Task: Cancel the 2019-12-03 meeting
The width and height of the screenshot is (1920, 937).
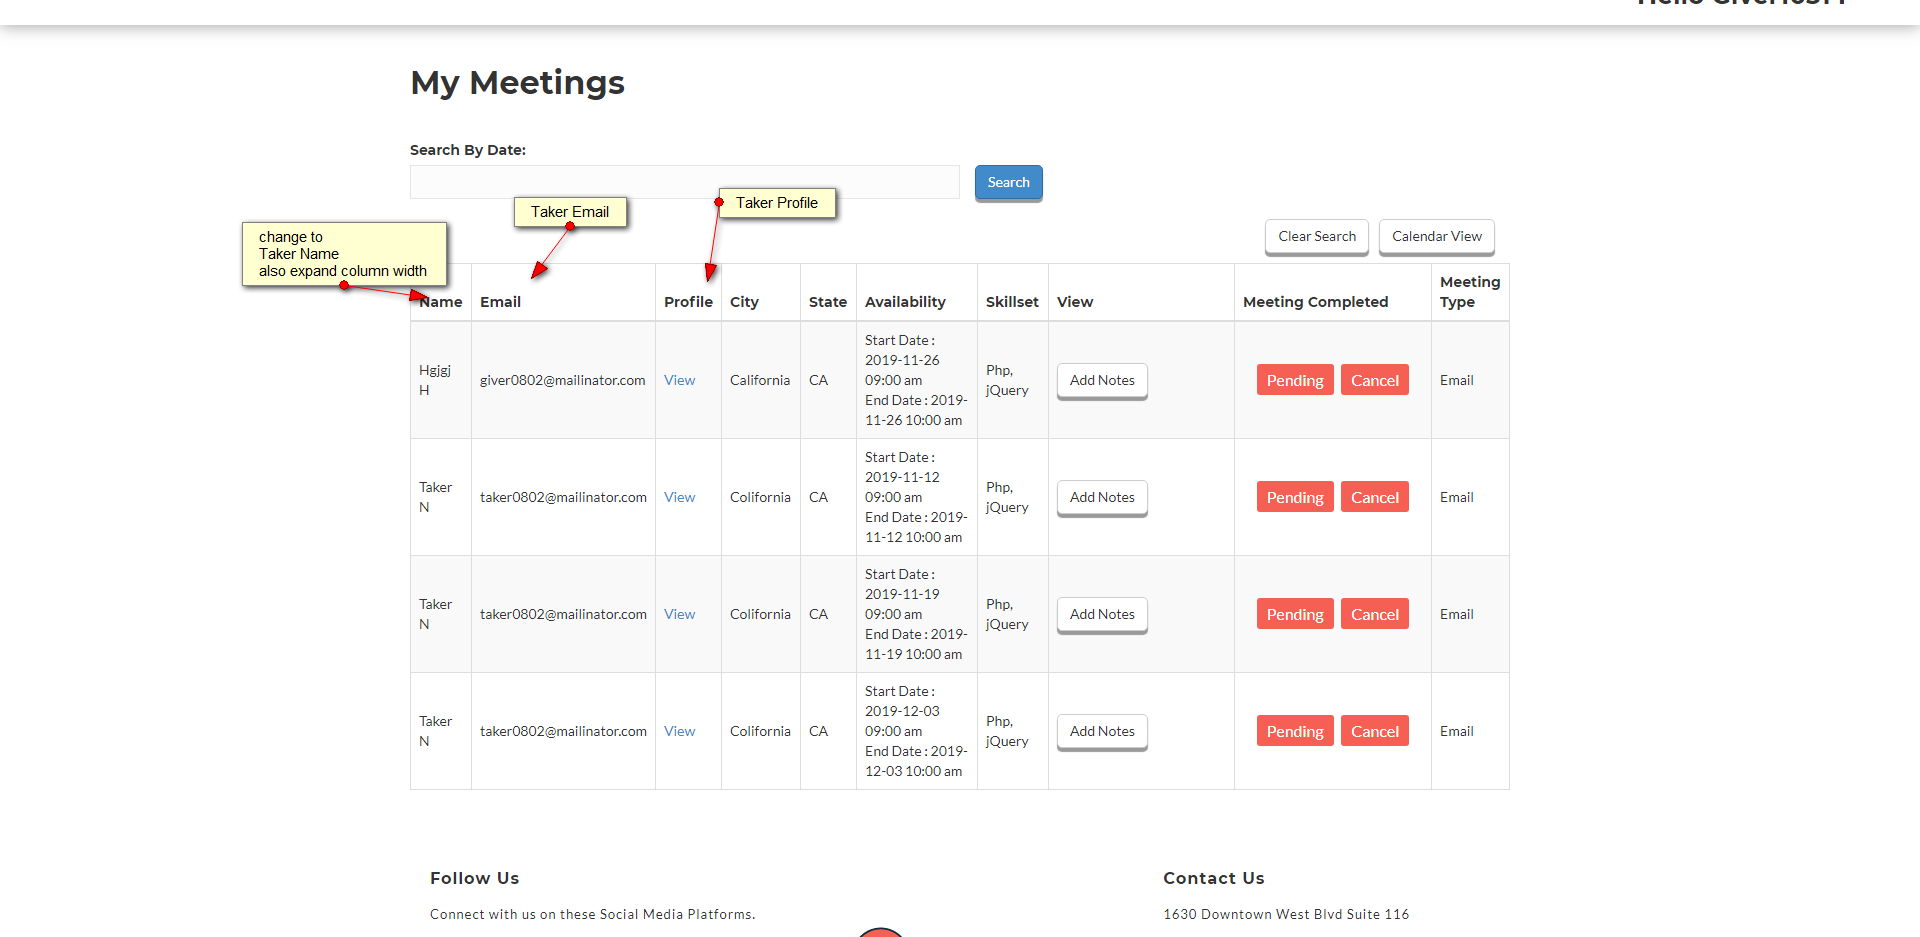Action: (x=1374, y=732)
